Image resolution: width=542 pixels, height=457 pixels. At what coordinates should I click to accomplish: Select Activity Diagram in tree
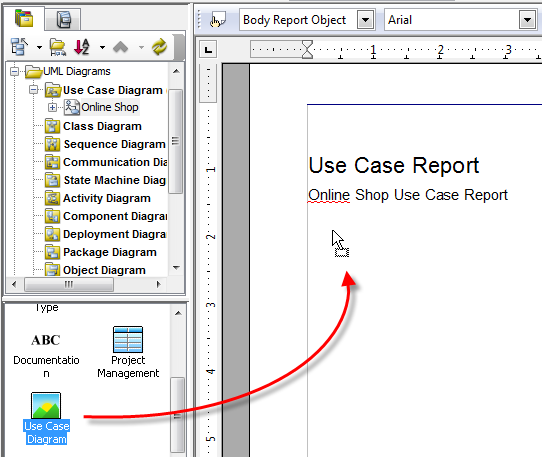point(107,198)
